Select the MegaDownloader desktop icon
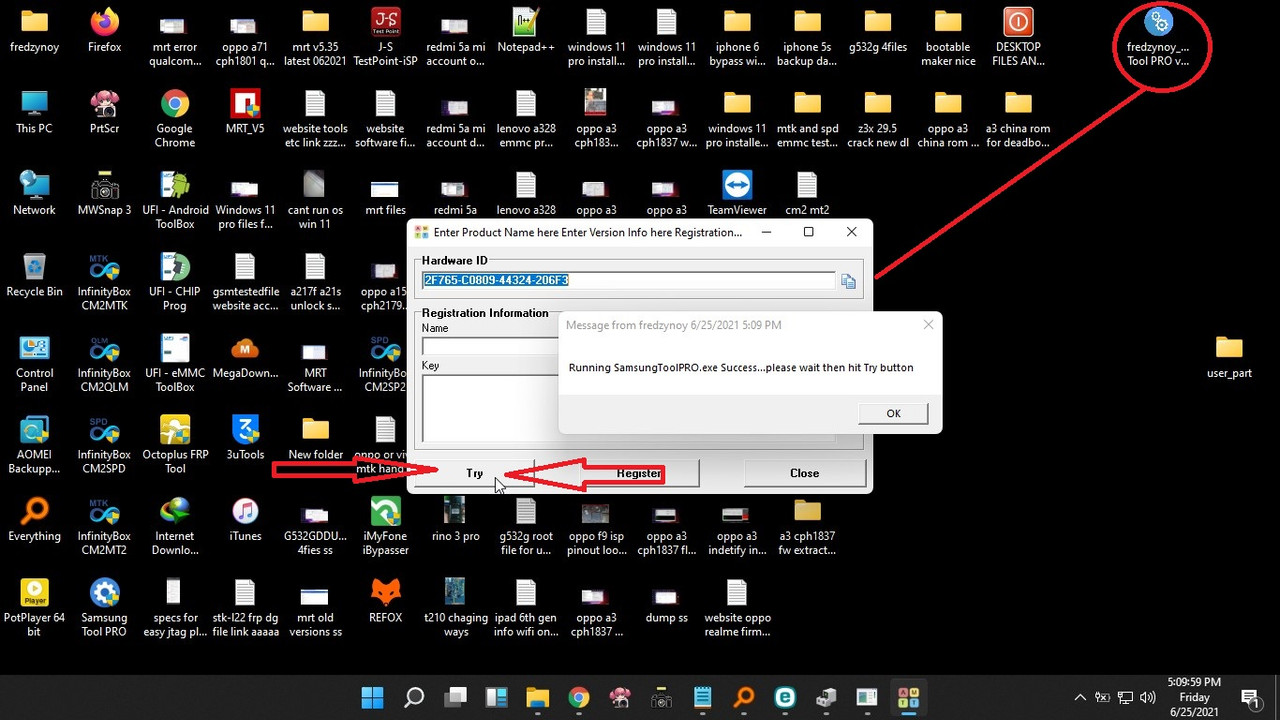 click(245, 357)
